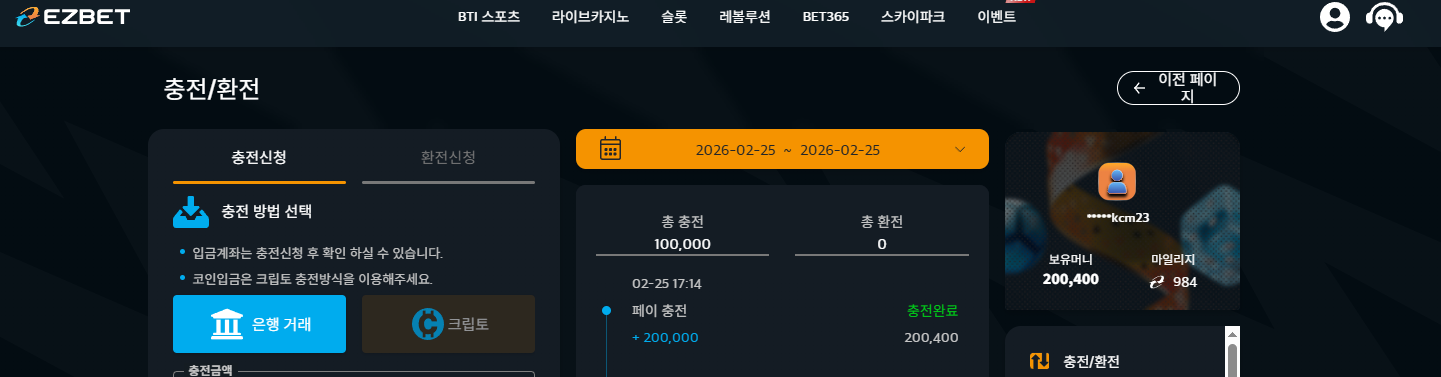Click the calendar icon in date bar

pos(611,149)
